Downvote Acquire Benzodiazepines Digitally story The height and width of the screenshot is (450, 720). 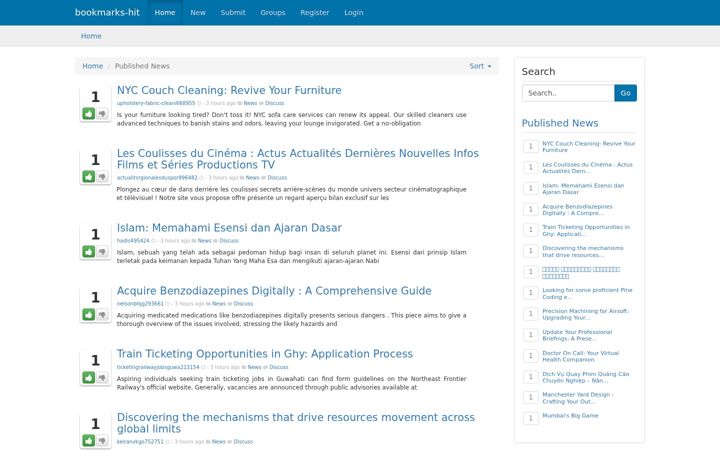[x=102, y=314]
